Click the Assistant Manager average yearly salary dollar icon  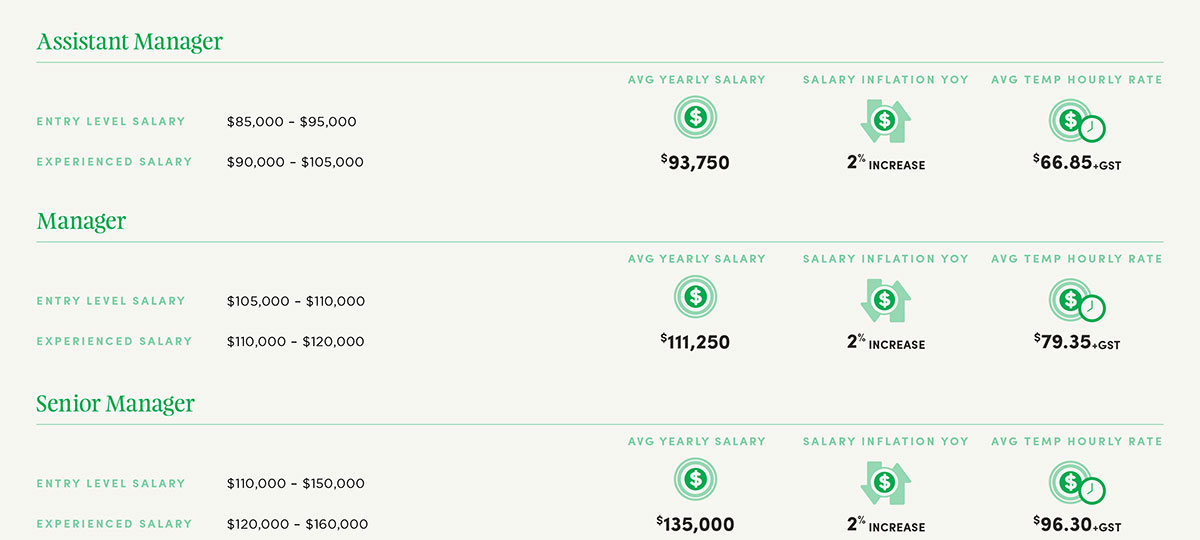tap(696, 118)
